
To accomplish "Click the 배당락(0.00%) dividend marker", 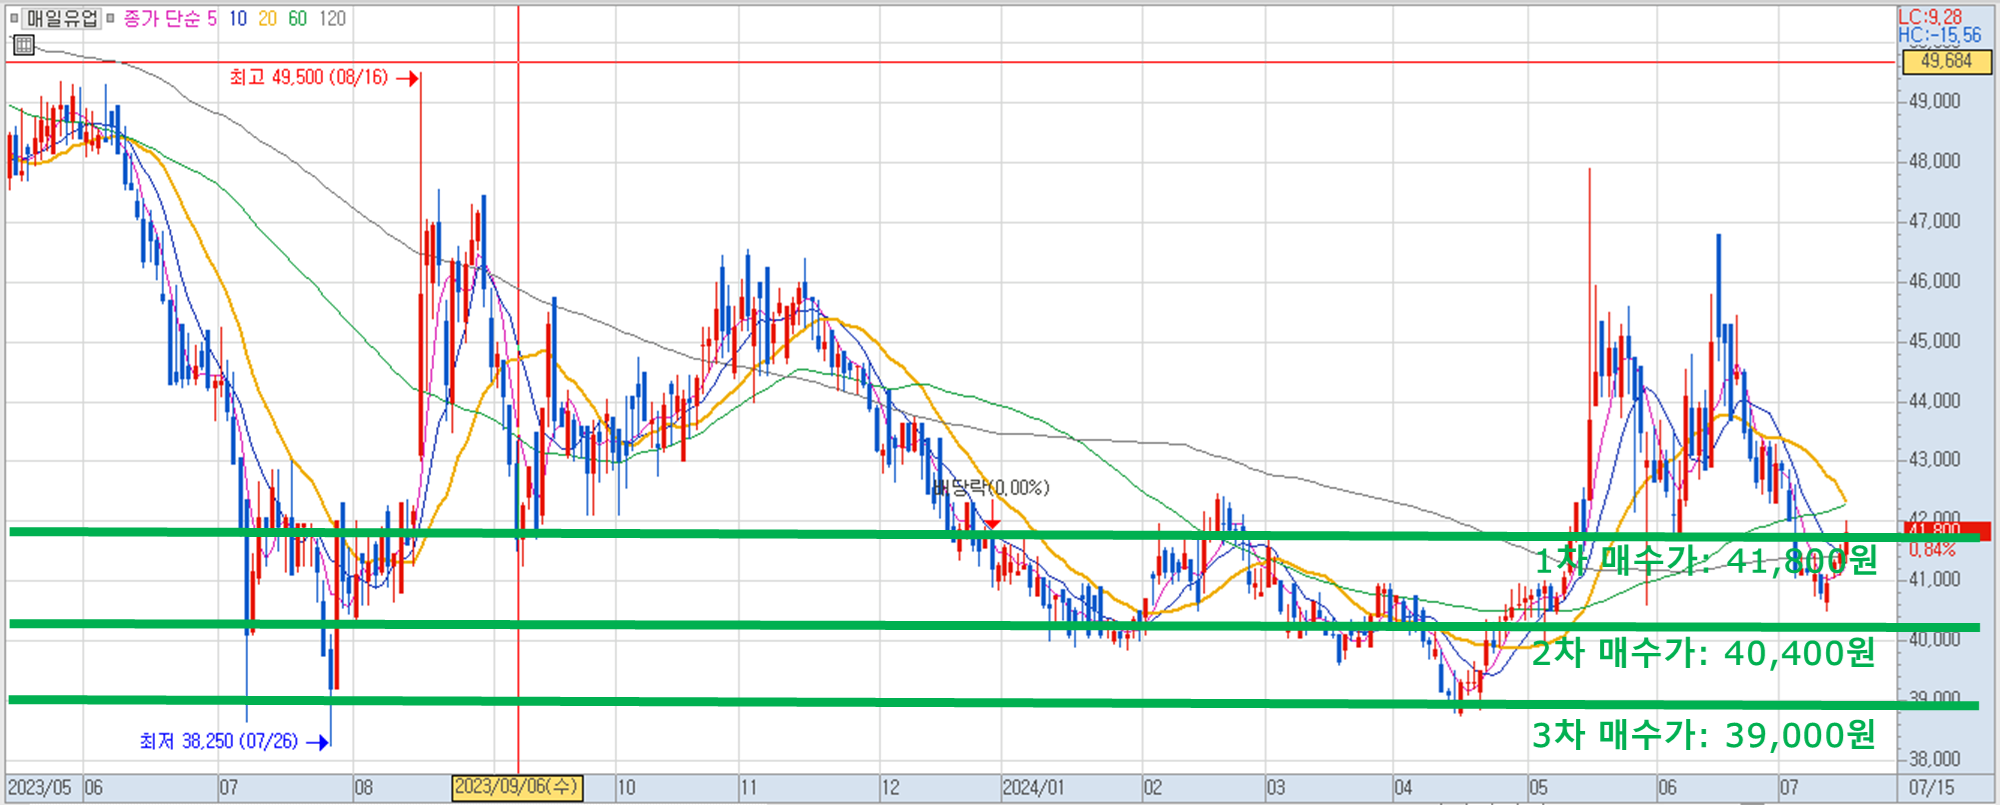I will tap(991, 488).
